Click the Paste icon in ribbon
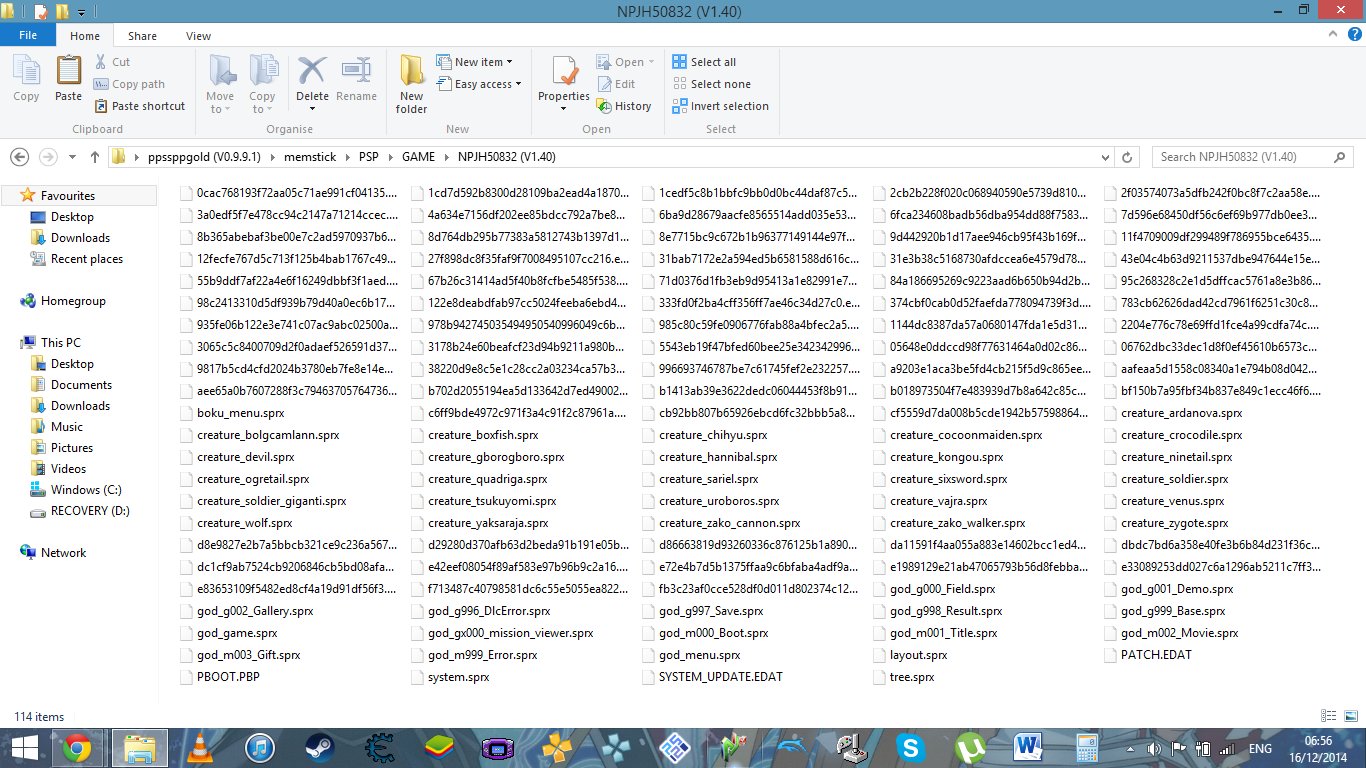 pyautogui.click(x=68, y=80)
